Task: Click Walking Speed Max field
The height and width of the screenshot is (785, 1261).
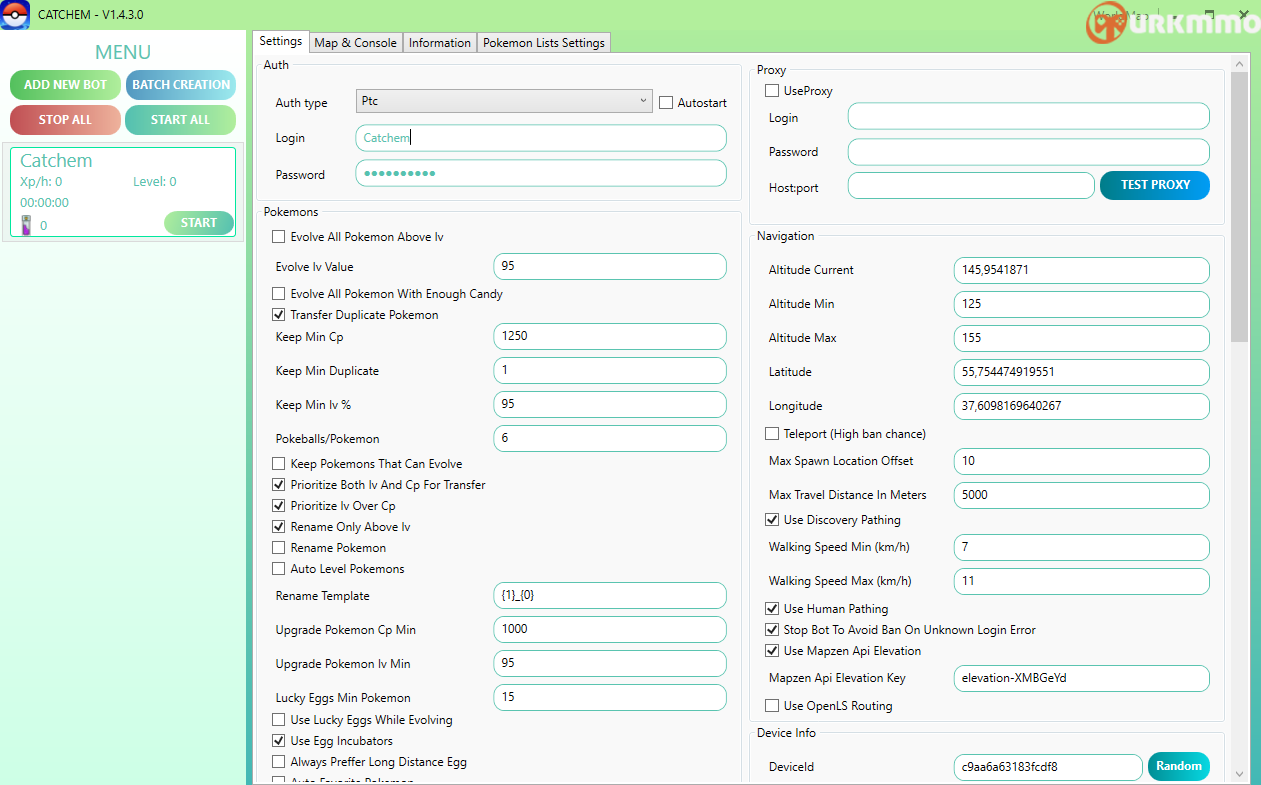Action: [x=1082, y=581]
